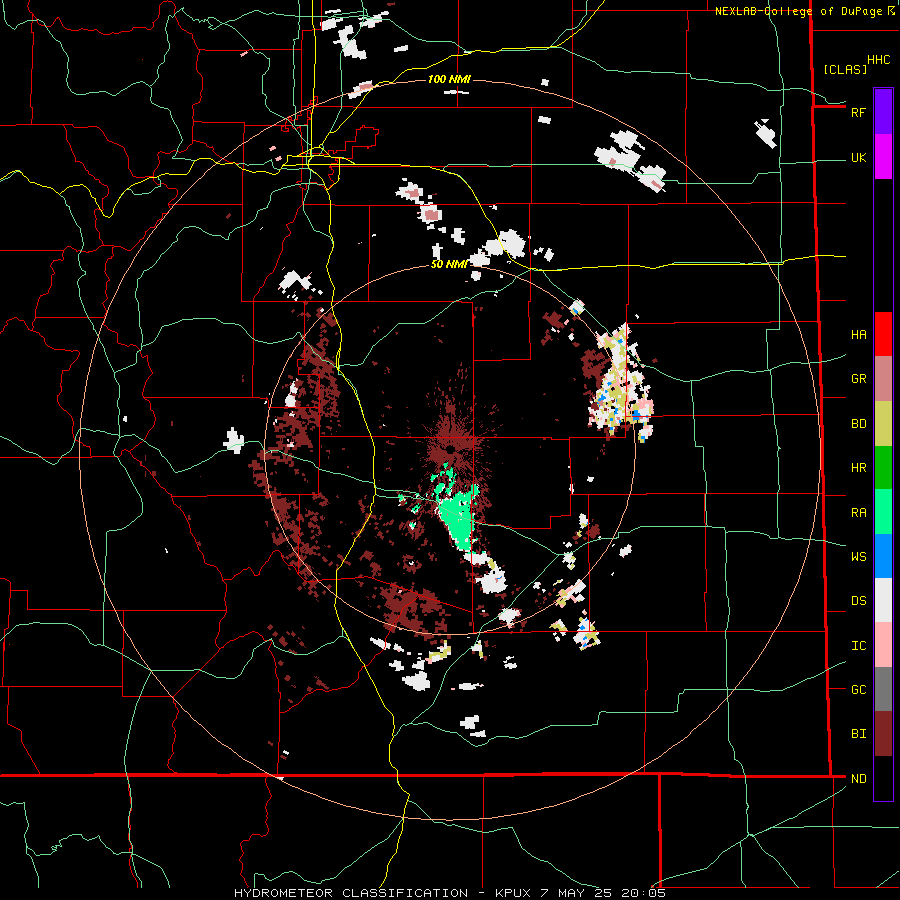Click the WS blue legend swatch
This screenshot has height=900, width=900.
click(883, 556)
